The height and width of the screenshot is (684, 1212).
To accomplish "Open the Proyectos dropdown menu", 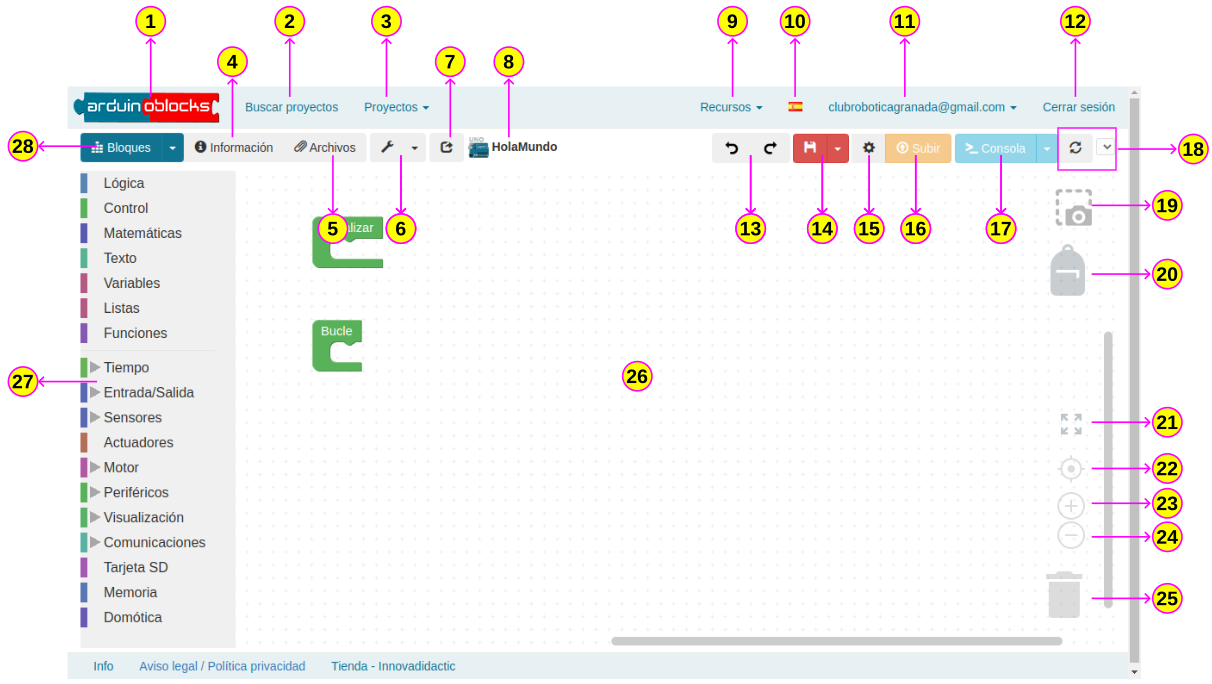I will pos(396,107).
